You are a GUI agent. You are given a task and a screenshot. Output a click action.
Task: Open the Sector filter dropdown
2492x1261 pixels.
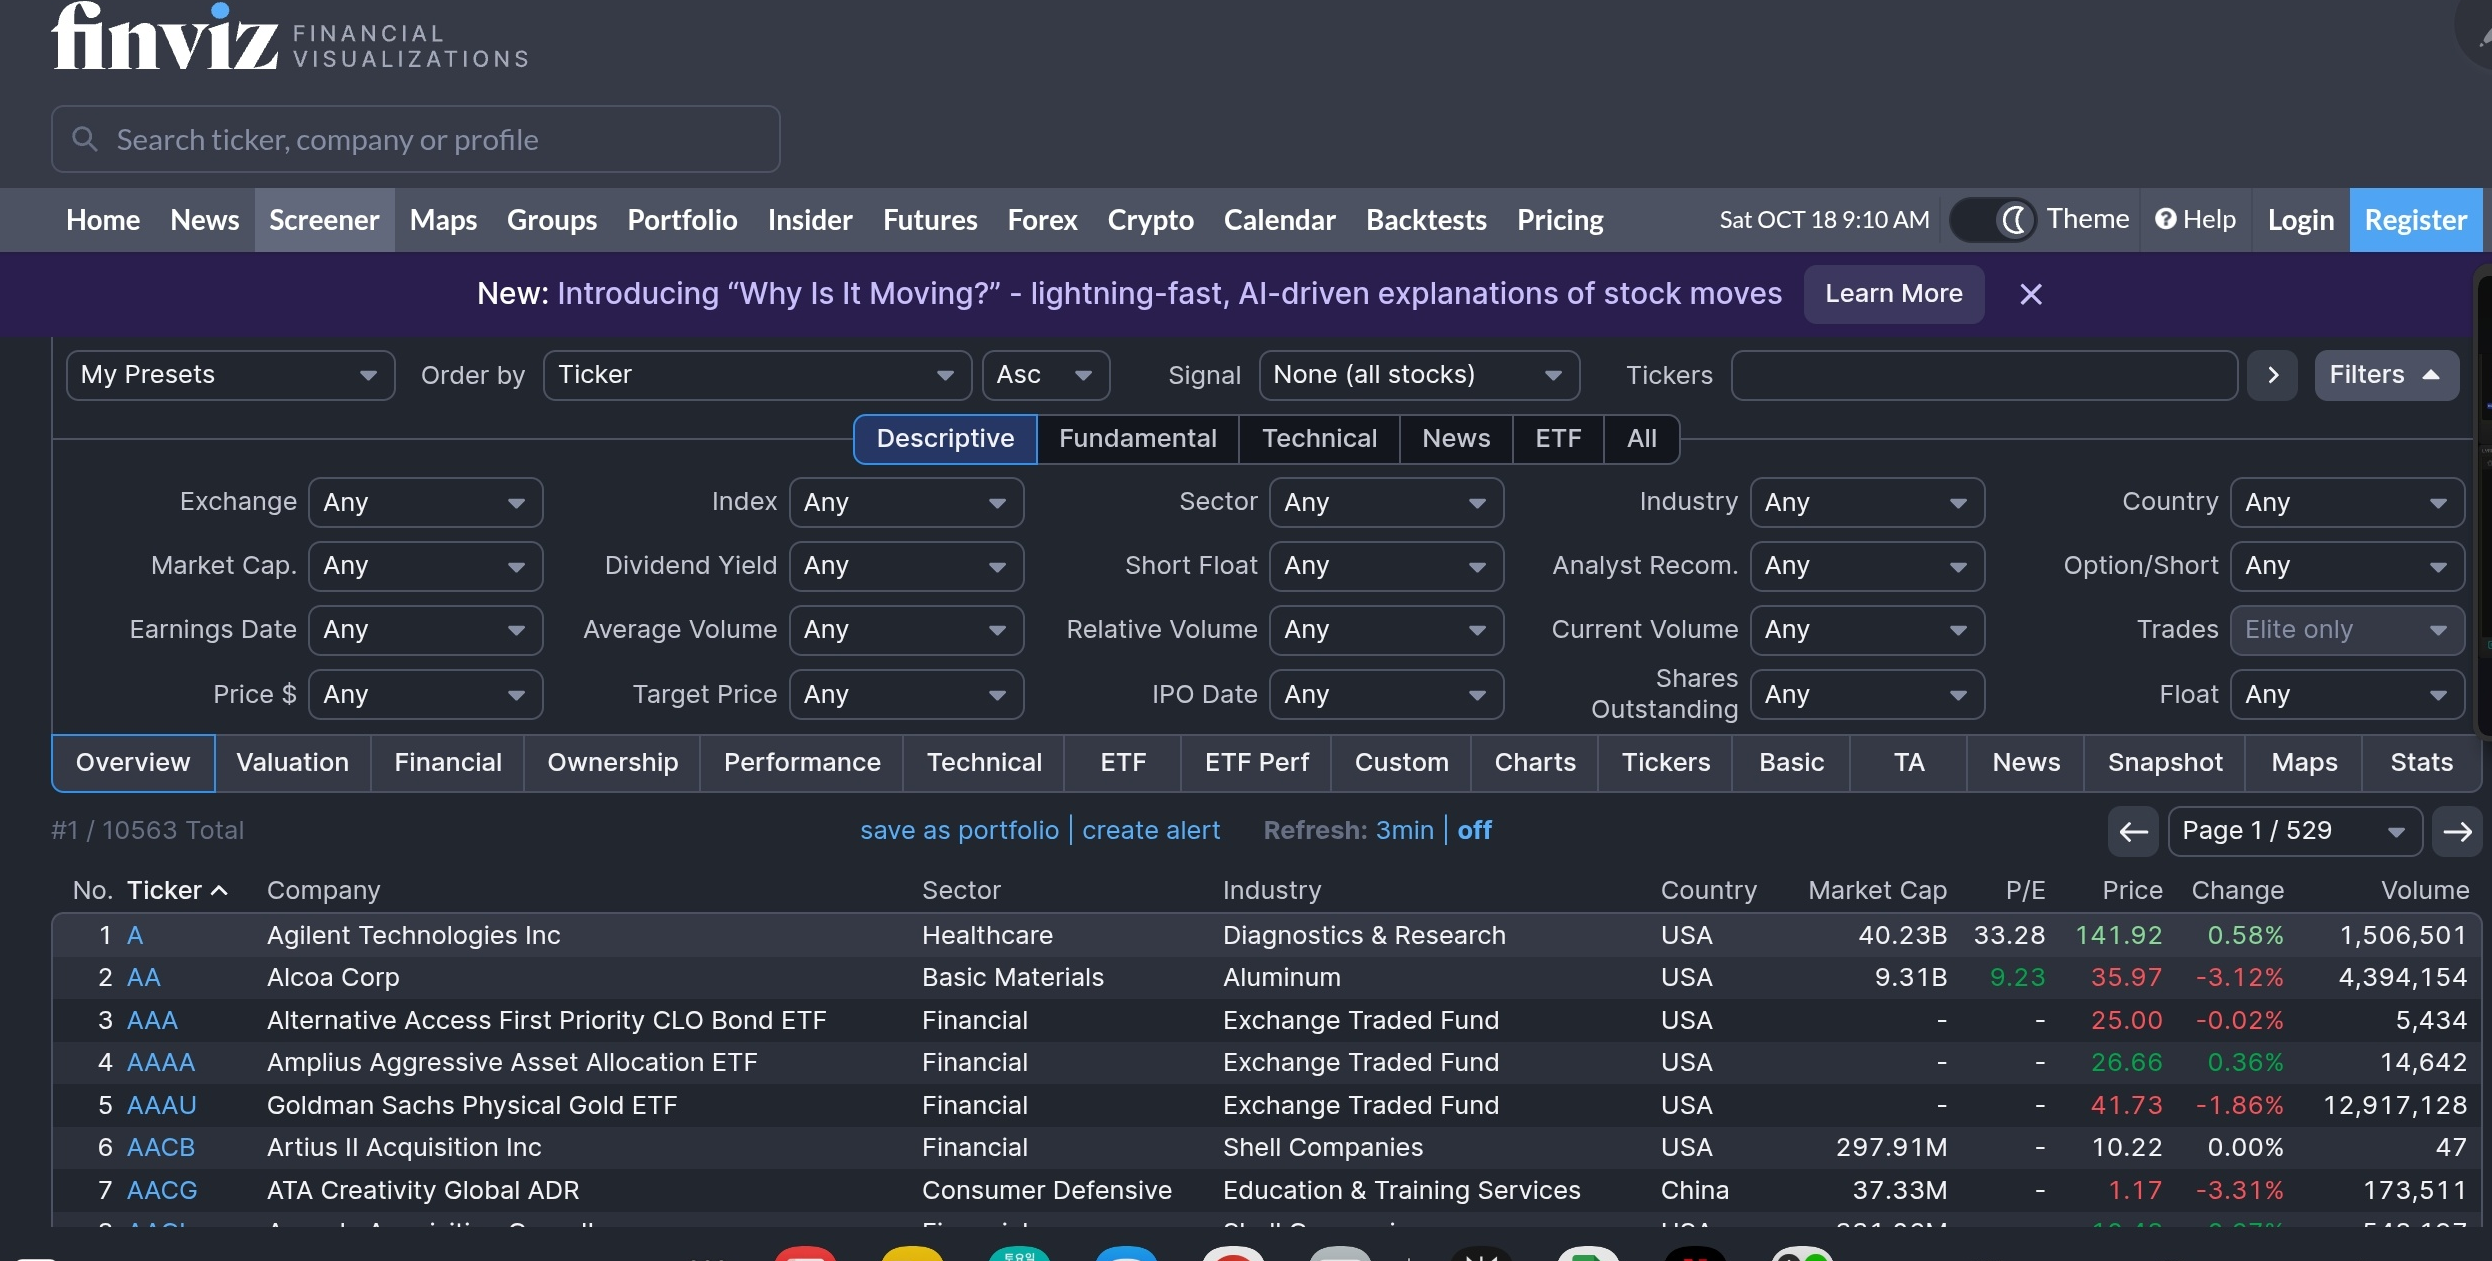point(1386,502)
